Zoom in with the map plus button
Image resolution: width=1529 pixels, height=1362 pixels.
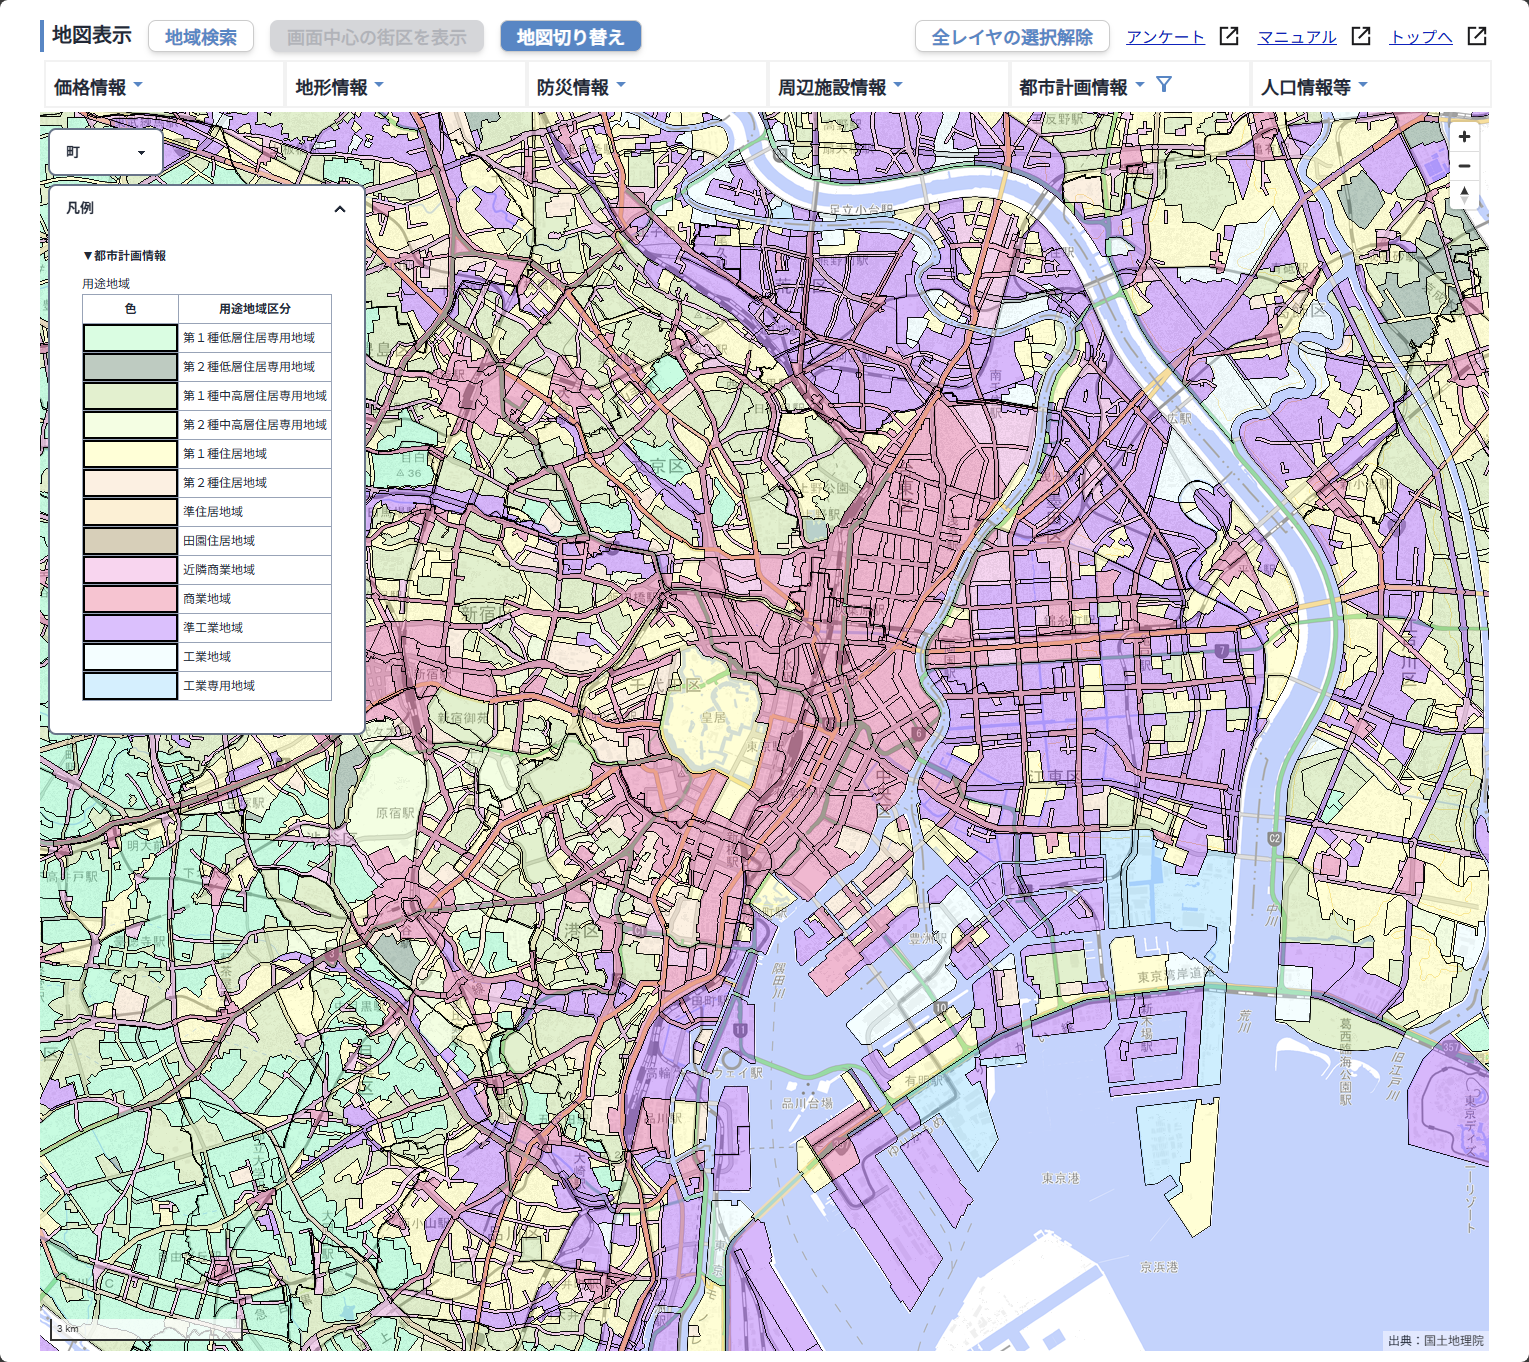coord(1464,137)
